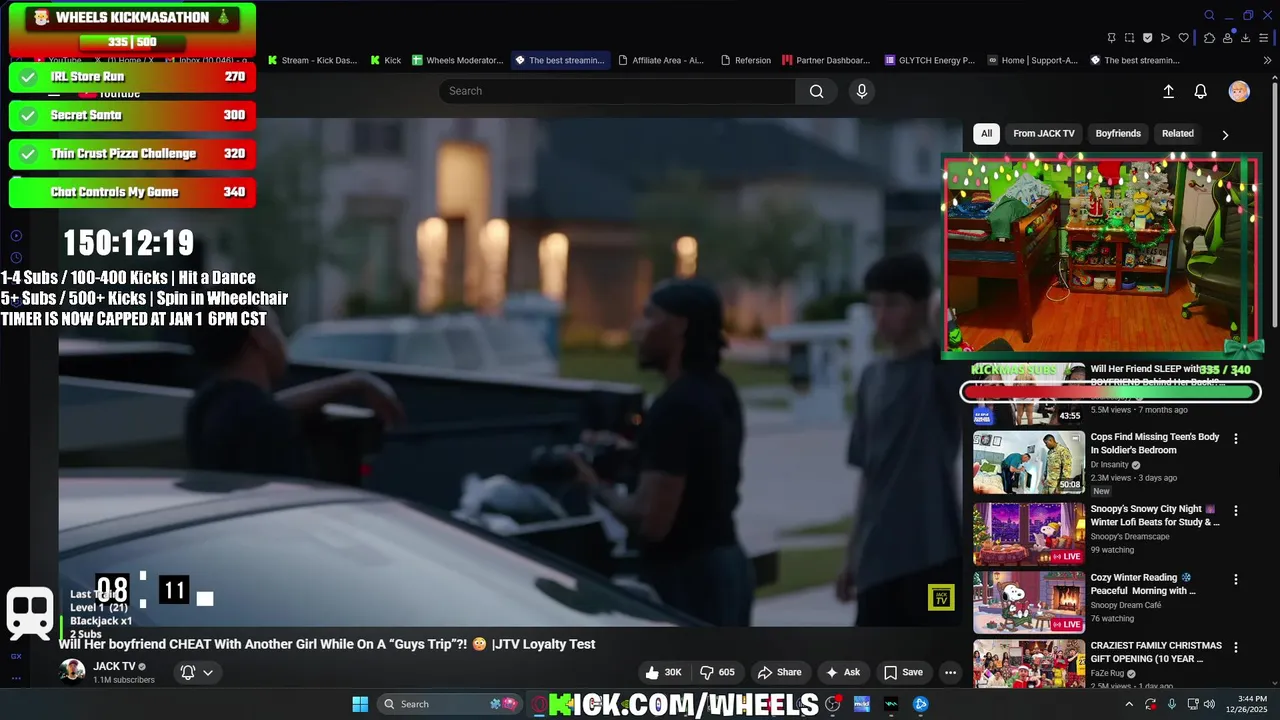Click the Windows taskbar Search box
The height and width of the screenshot is (720, 1280).
452,704
